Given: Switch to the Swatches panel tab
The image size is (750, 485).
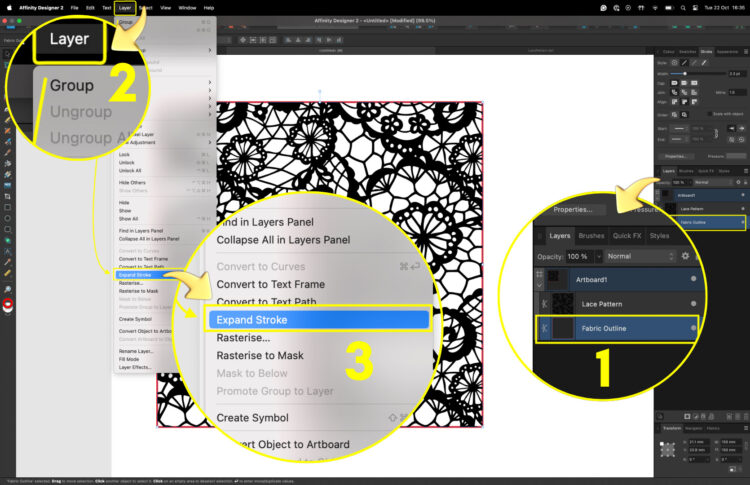Looking at the screenshot, I should pyautogui.click(x=688, y=51).
